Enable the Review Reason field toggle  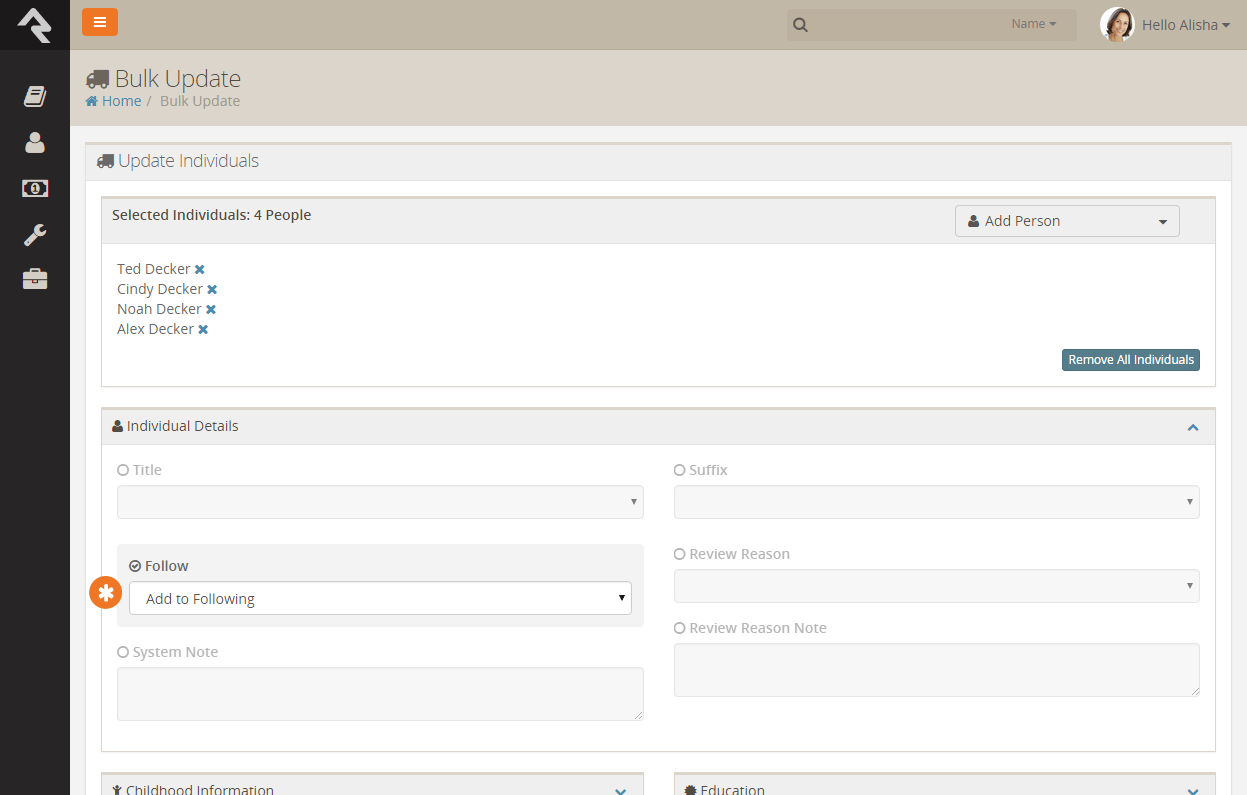(x=680, y=554)
